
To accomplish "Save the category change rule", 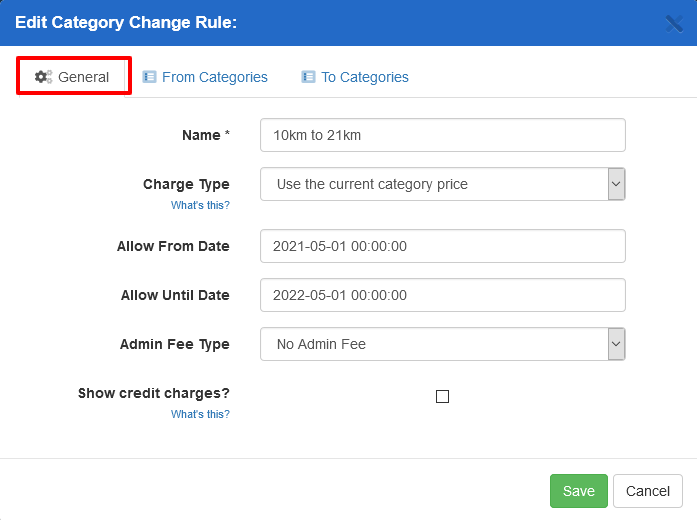I will (x=578, y=491).
